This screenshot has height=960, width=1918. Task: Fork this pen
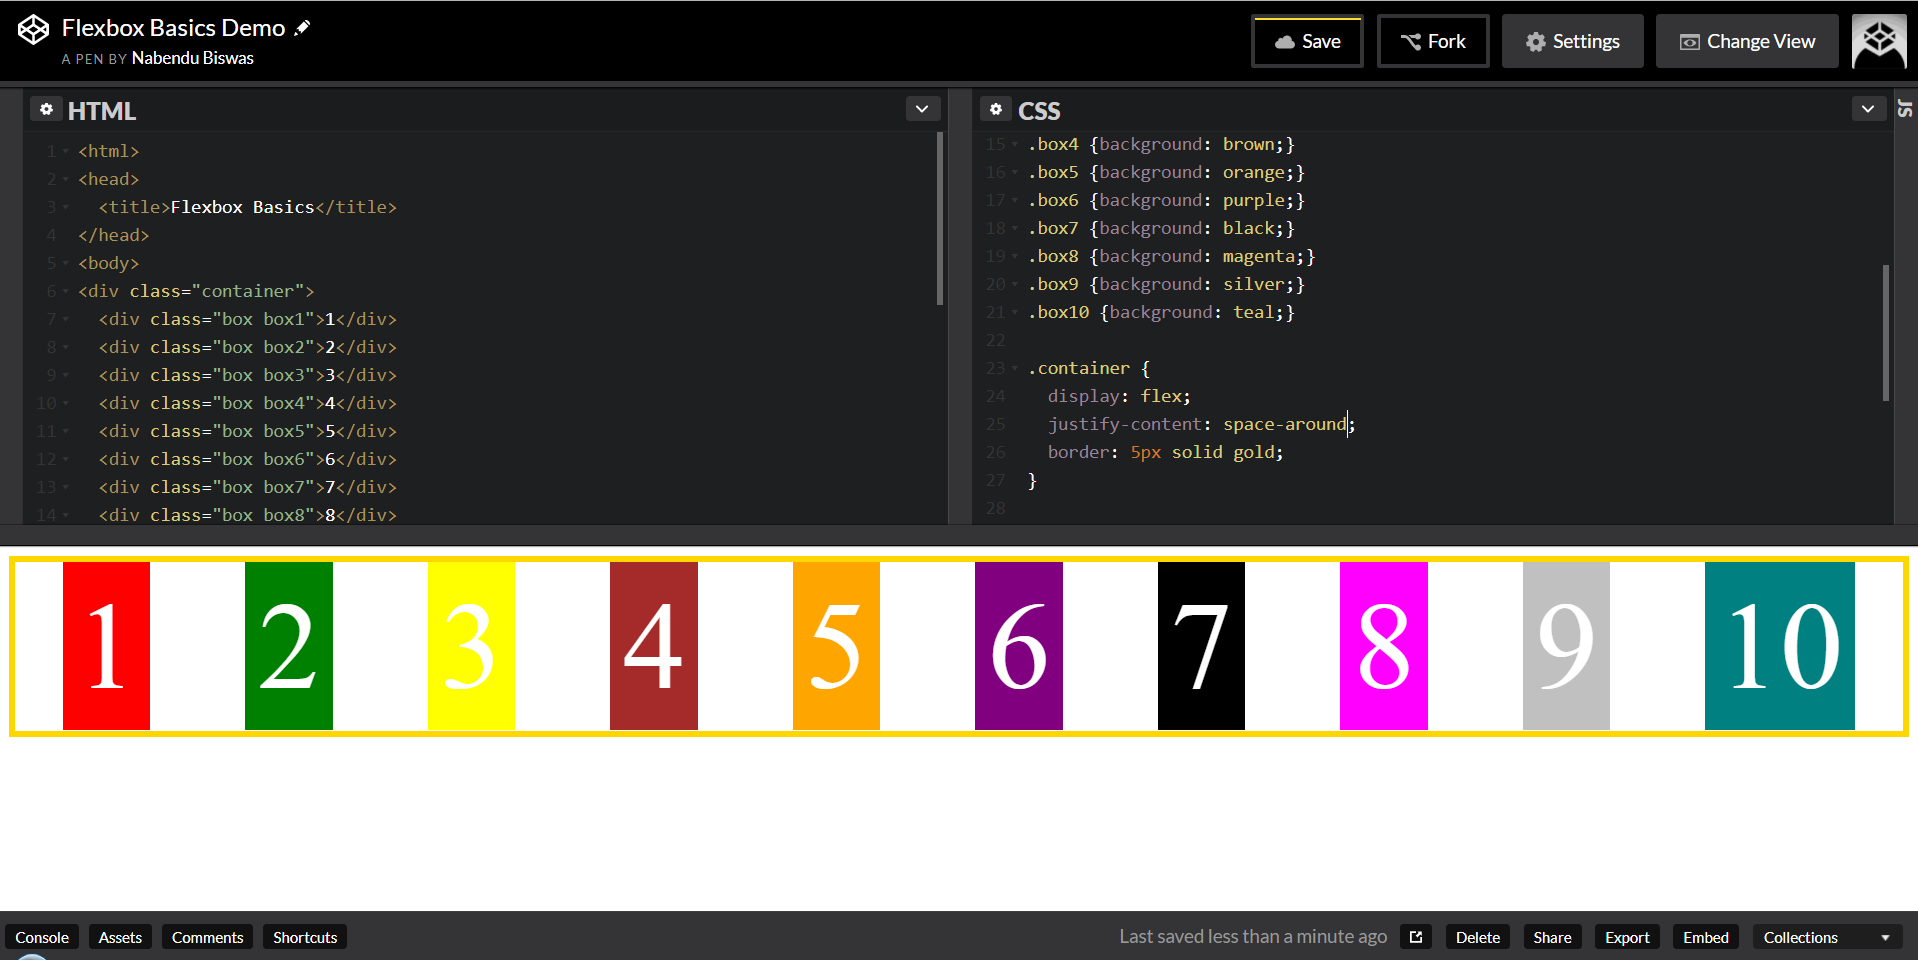click(1433, 41)
